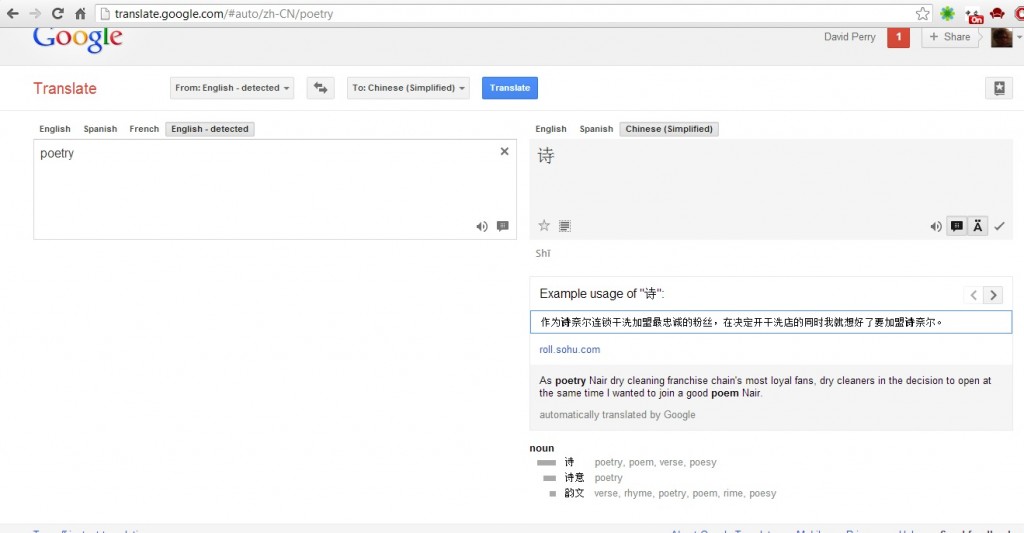Select the first noun result 诗

(x=569, y=462)
